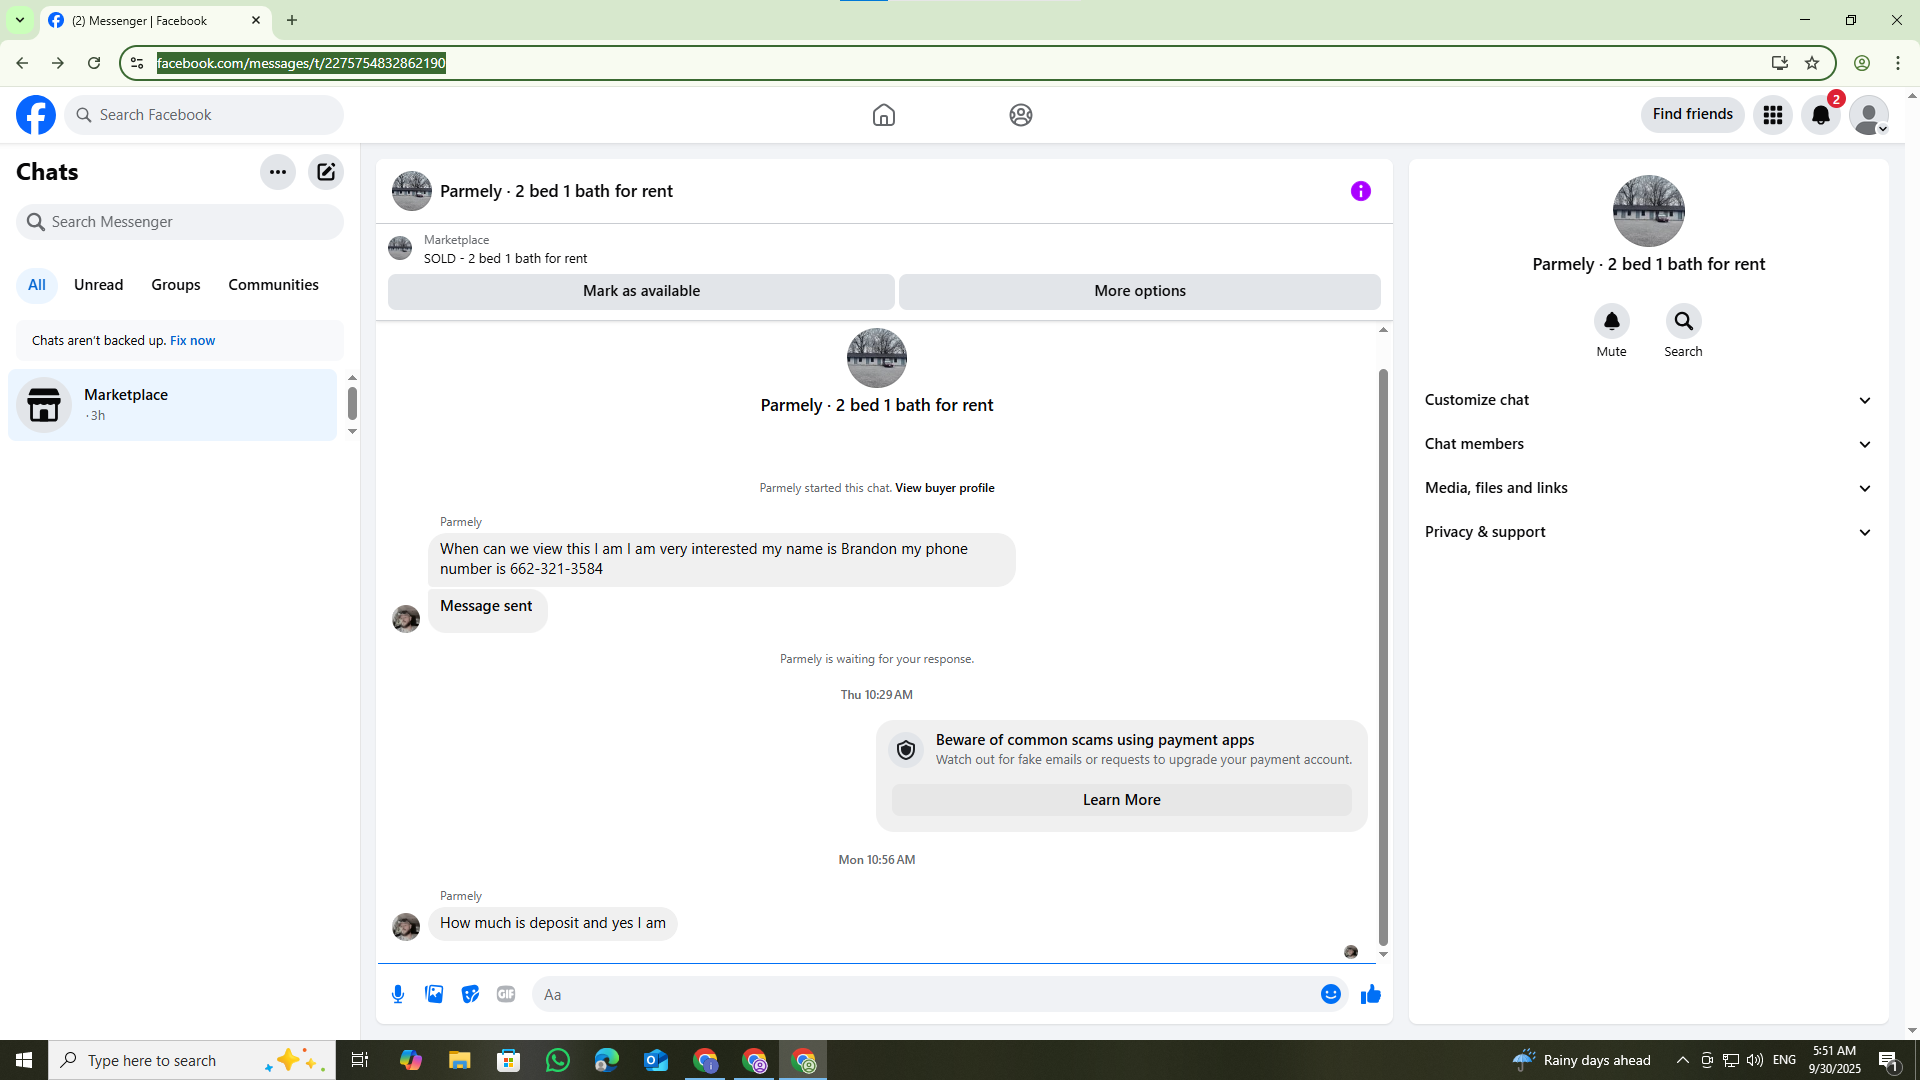Open the notifications bell
This screenshot has width=1920, height=1080.
(1821, 115)
